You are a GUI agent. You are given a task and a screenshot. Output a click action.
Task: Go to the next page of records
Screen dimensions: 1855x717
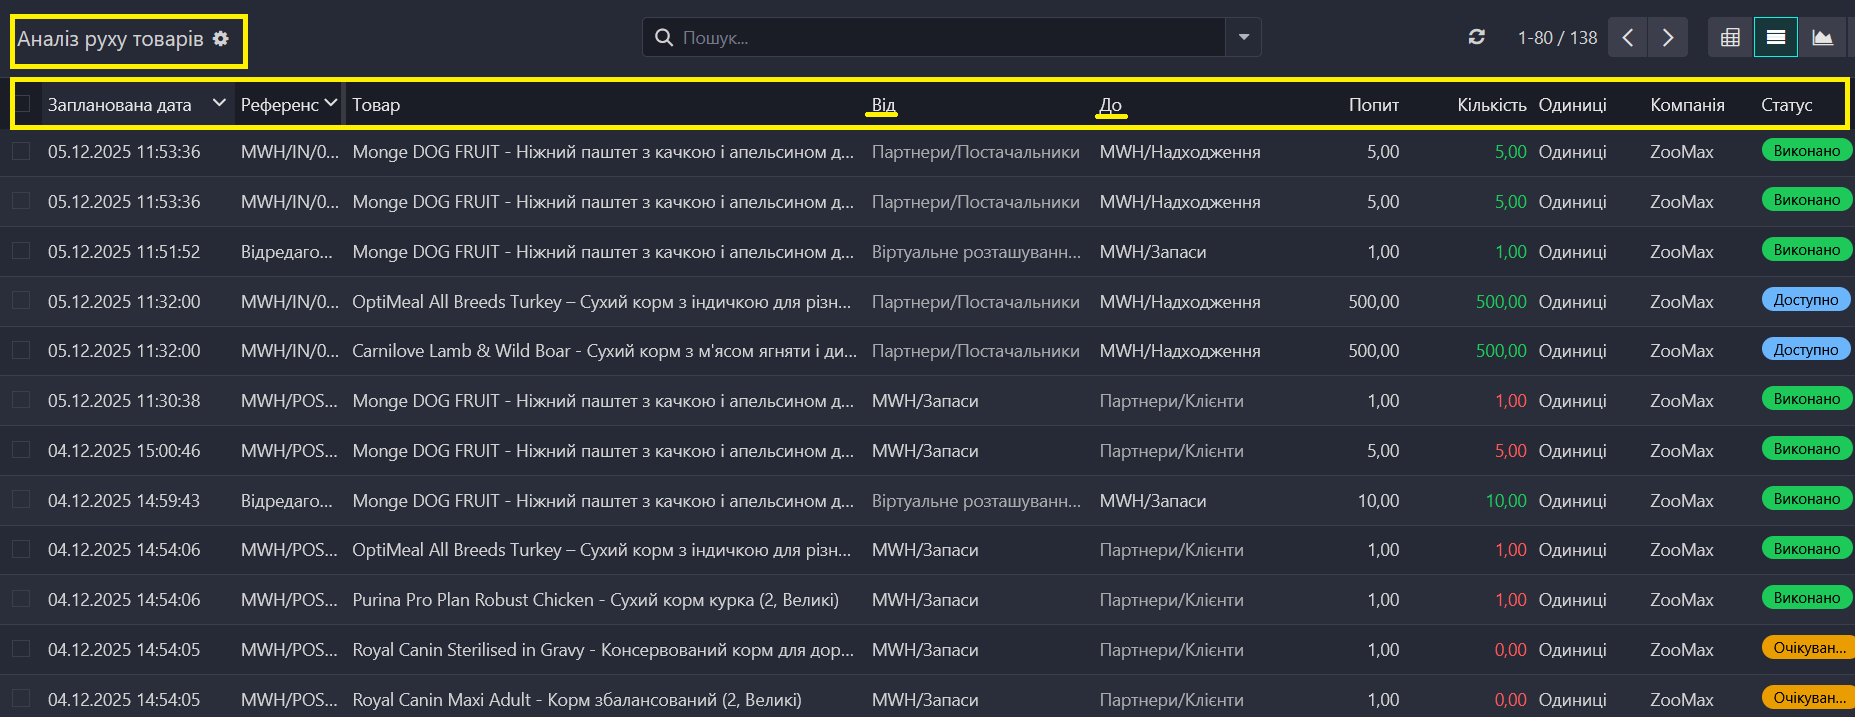[x=1667, y=38]
